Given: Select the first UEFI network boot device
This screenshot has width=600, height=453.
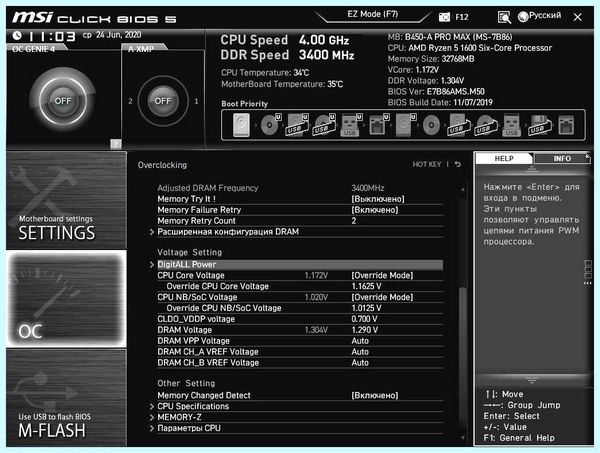Looking at the screenshot, I should click(379, 124).
